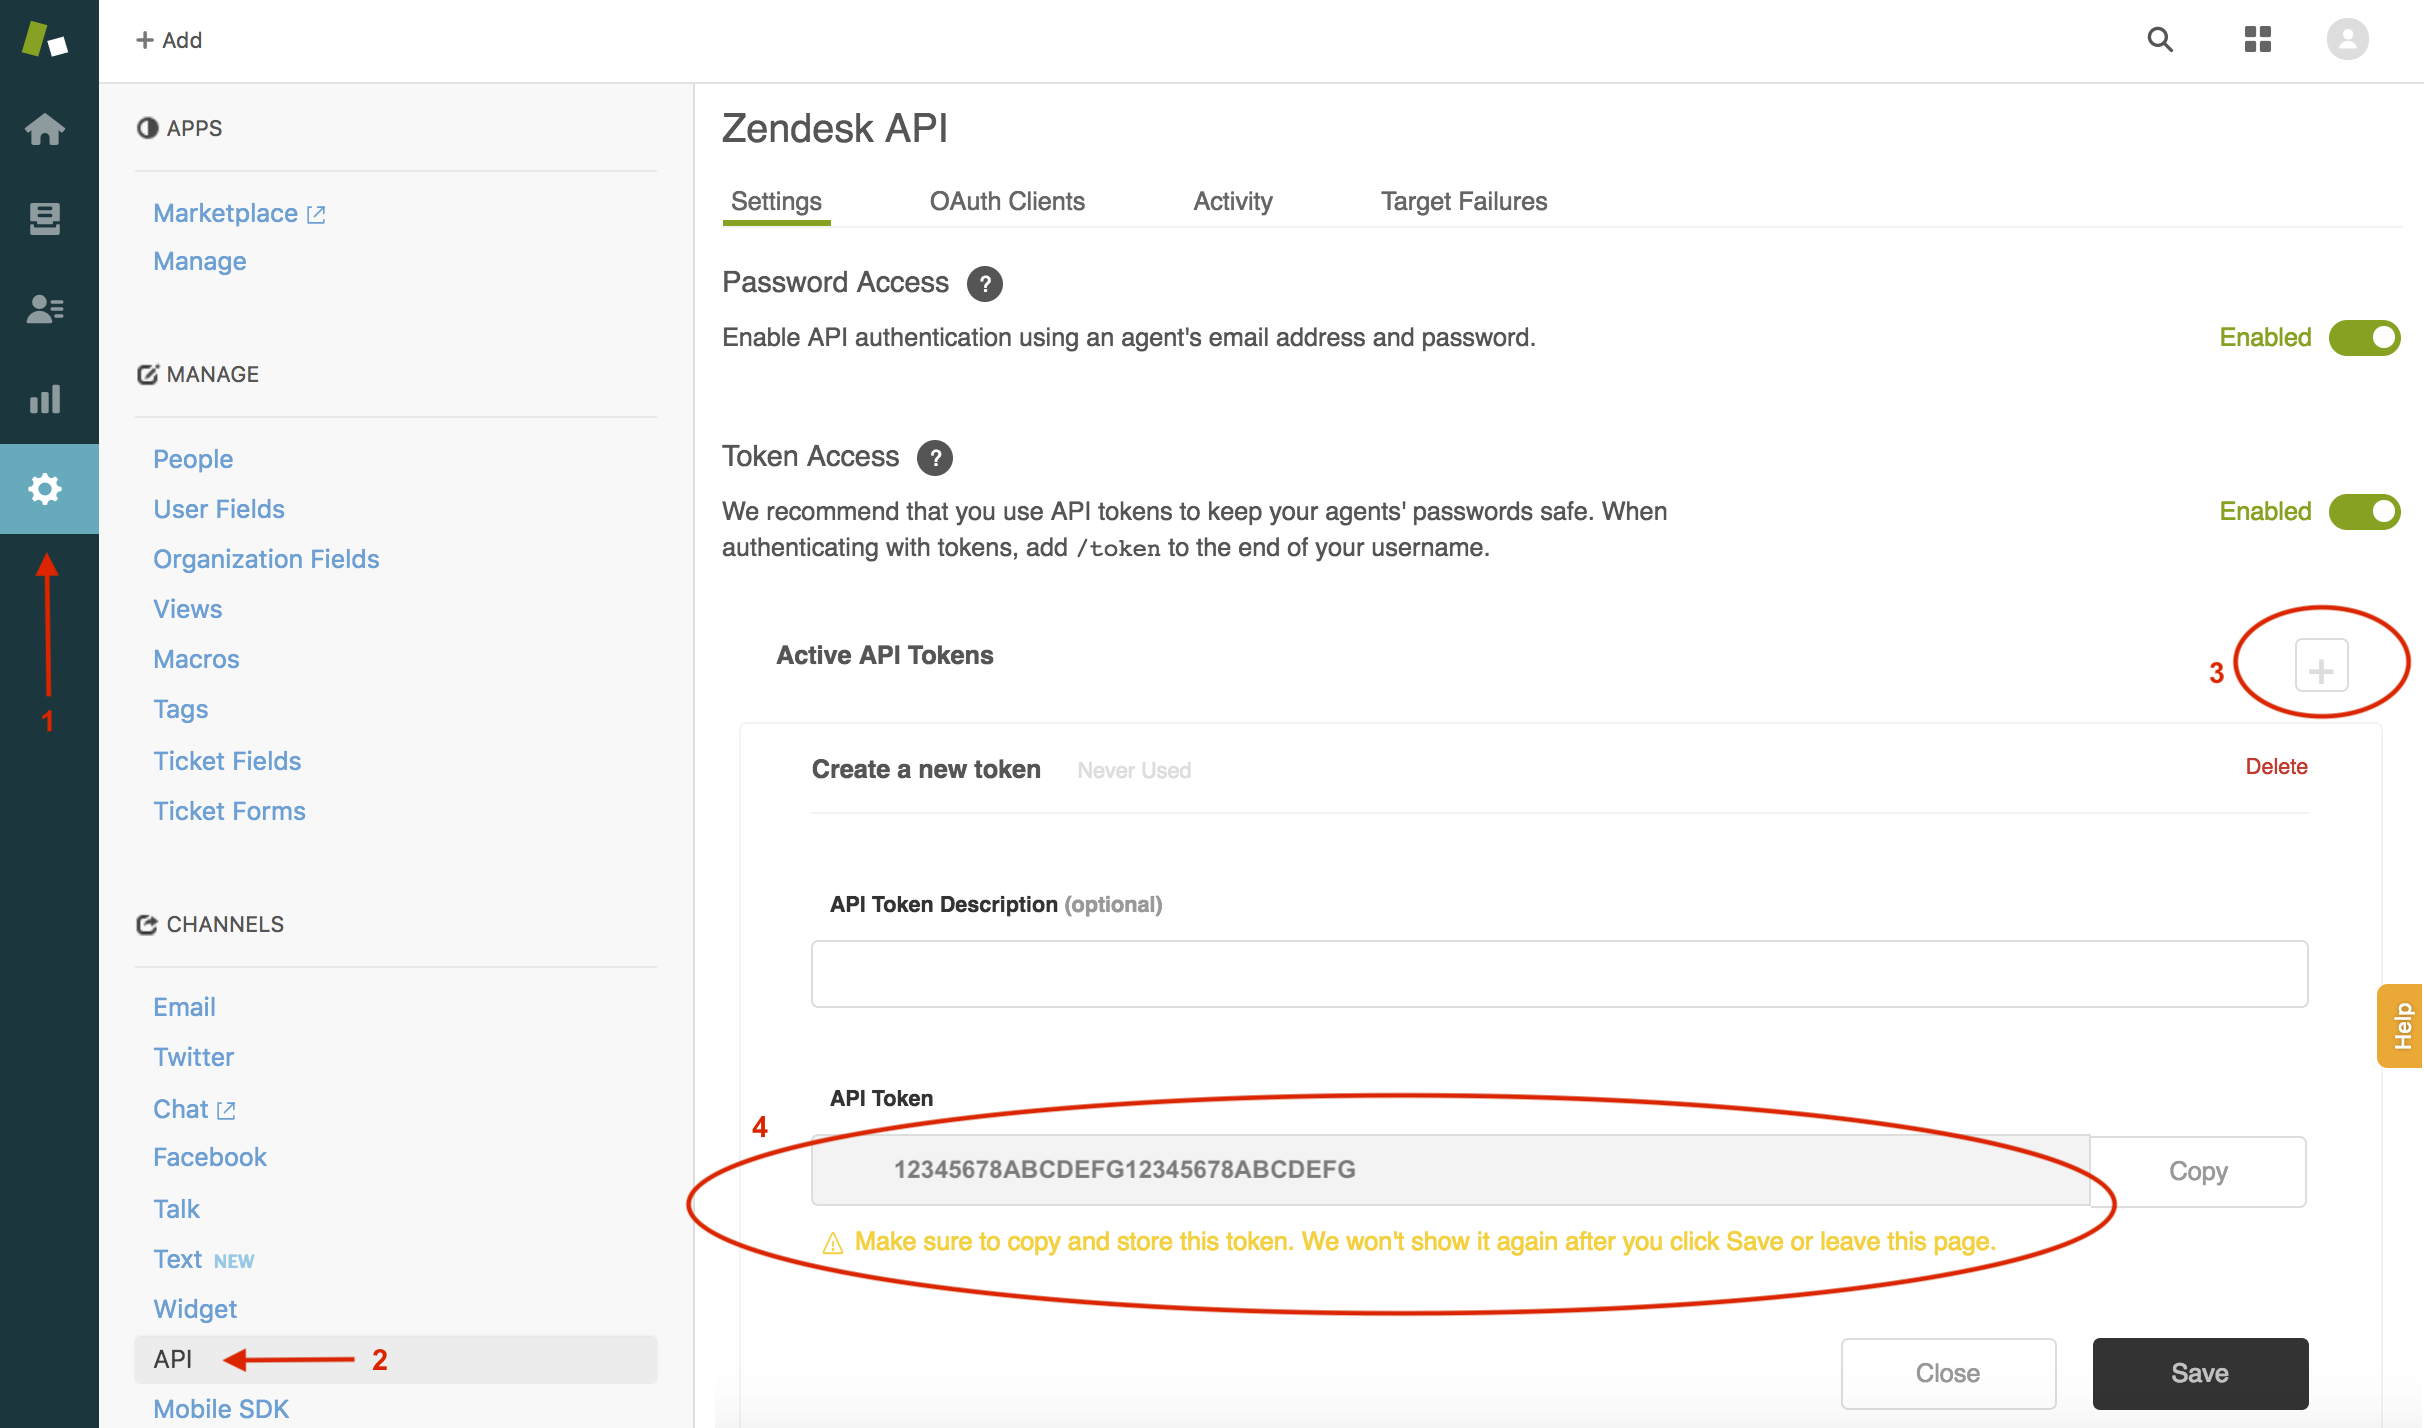Open the Customers list icon
The image size is (2424, 1428).
click(45, 308)
